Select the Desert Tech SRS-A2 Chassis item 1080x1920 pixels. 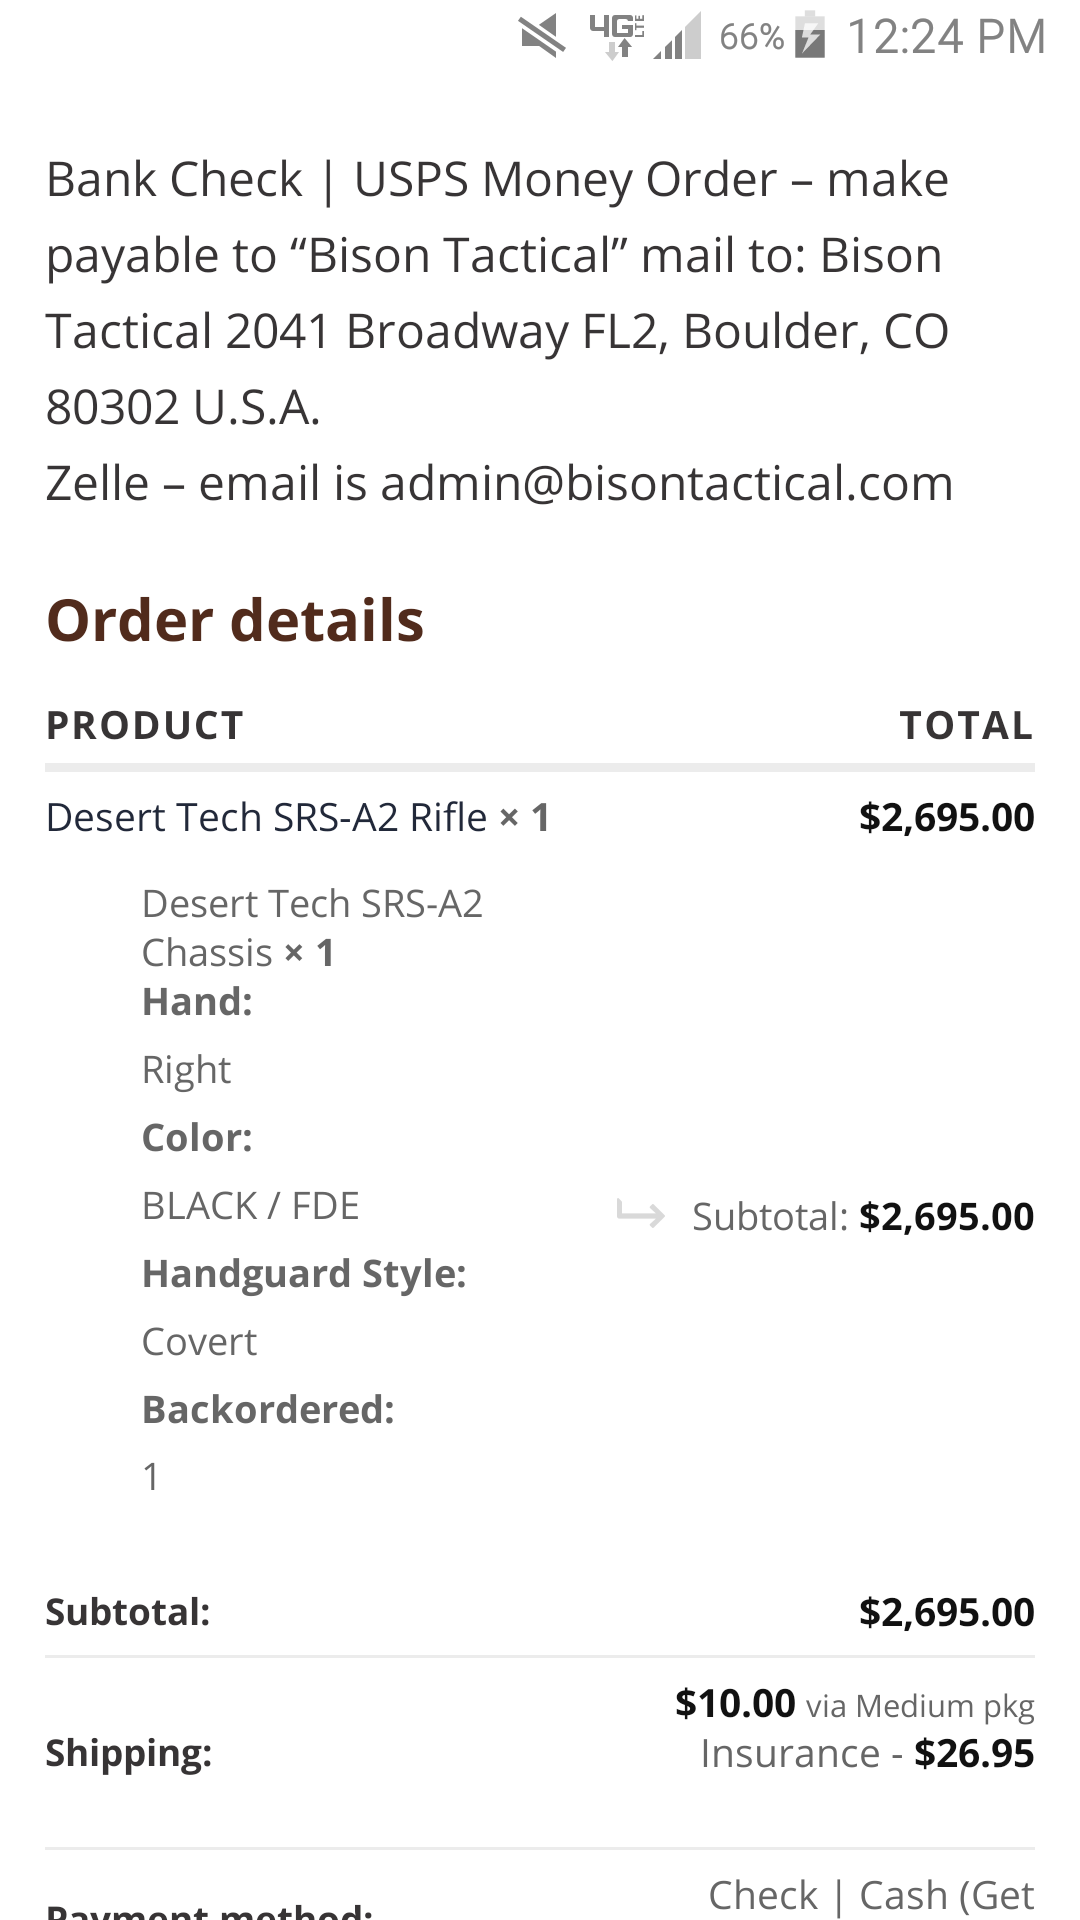[312, 928]
